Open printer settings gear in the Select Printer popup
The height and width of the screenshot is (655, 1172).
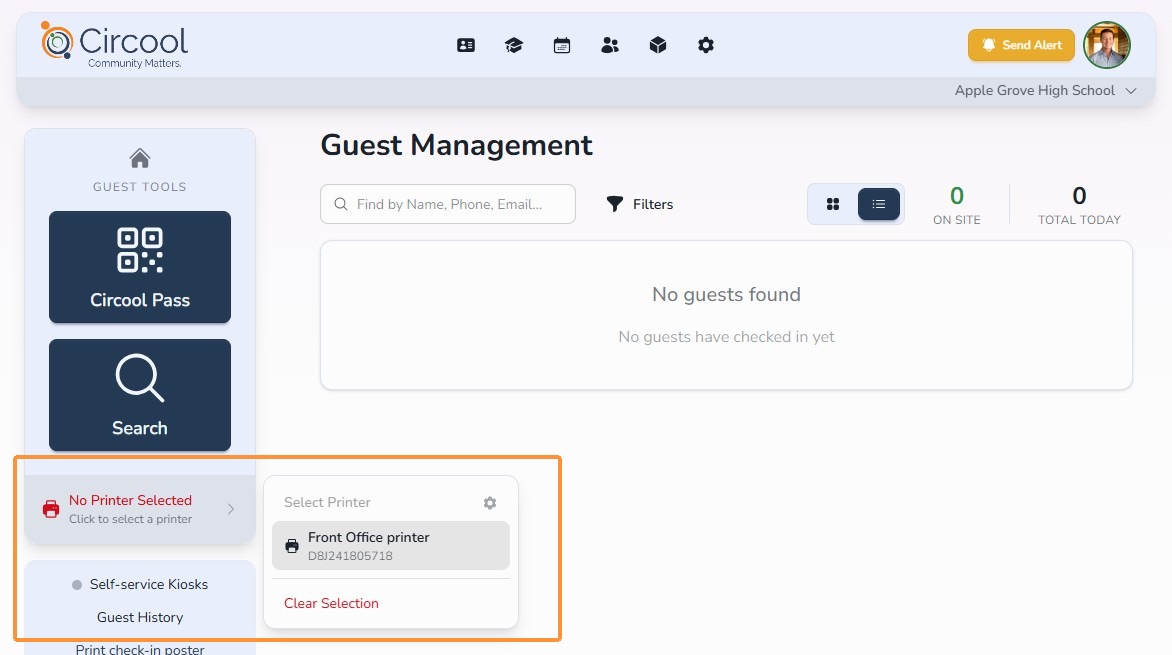(490, 502)
